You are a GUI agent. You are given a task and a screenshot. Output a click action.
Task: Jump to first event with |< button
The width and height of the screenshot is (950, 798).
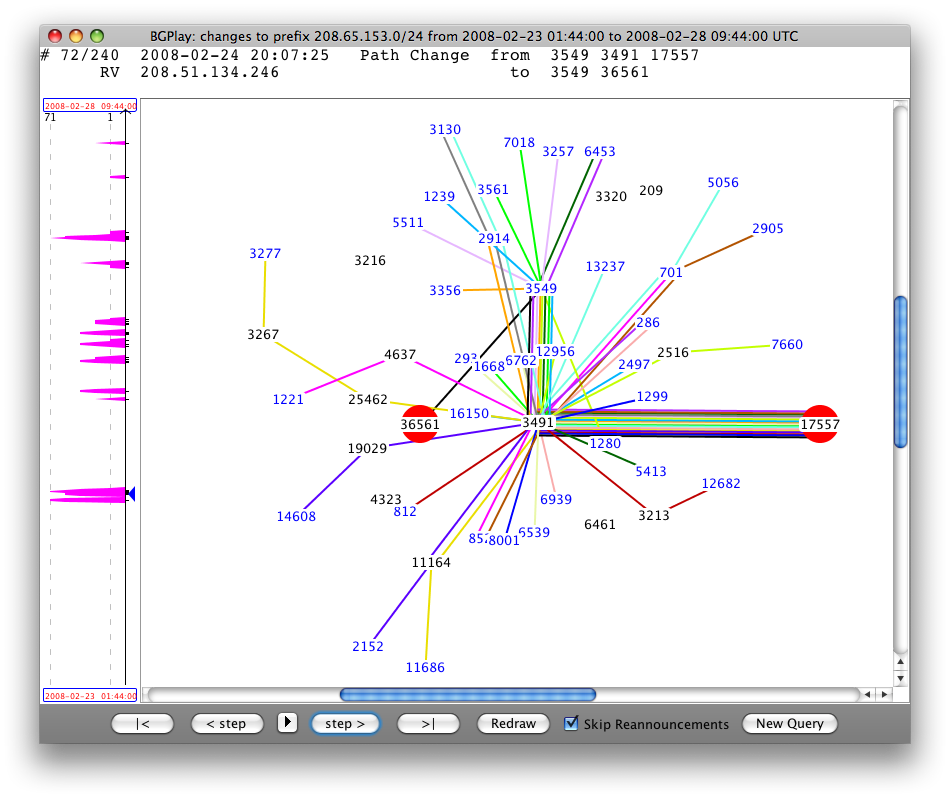[x=142, y=723]
